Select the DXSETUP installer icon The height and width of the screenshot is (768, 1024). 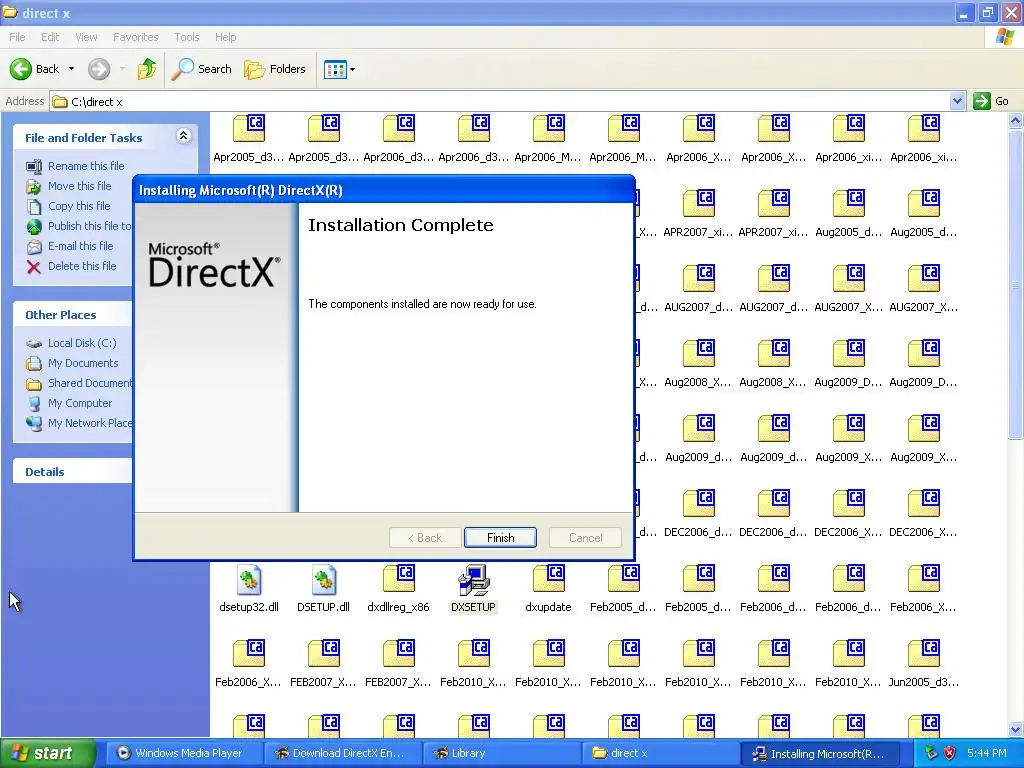coord(473,580)
